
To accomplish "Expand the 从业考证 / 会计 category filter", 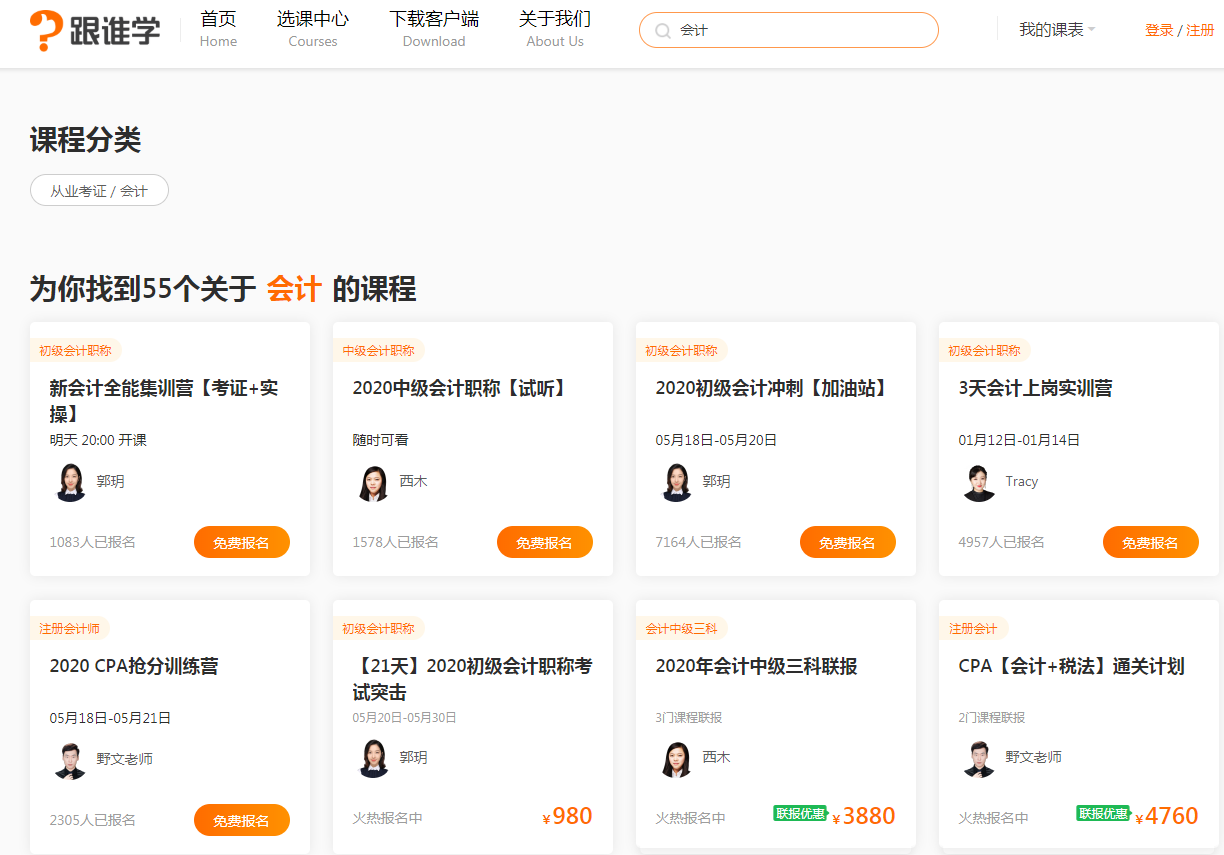I will [99, 190].
